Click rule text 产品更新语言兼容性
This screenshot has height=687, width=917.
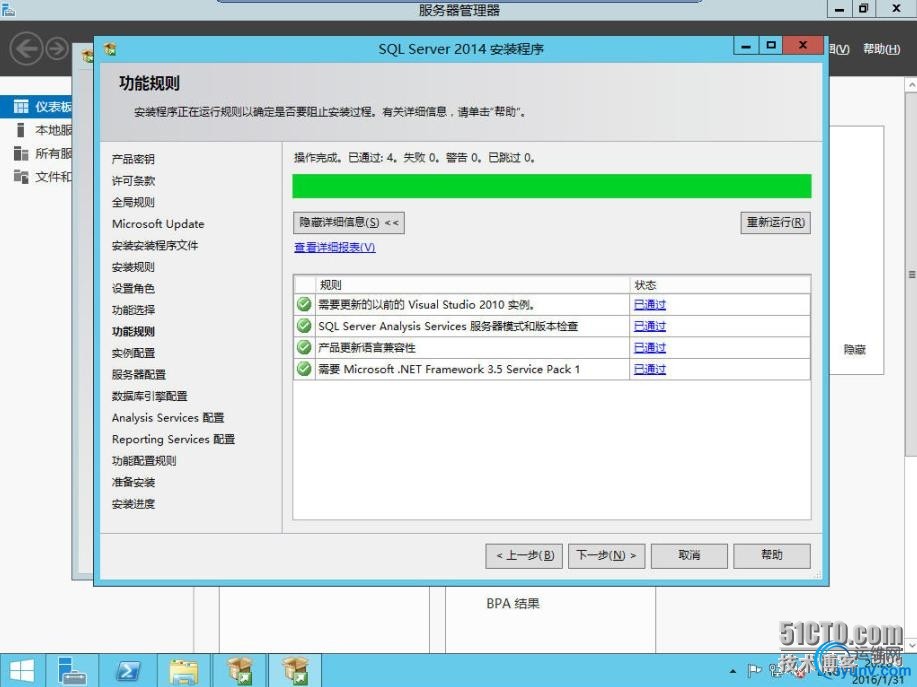coord(367,348)
